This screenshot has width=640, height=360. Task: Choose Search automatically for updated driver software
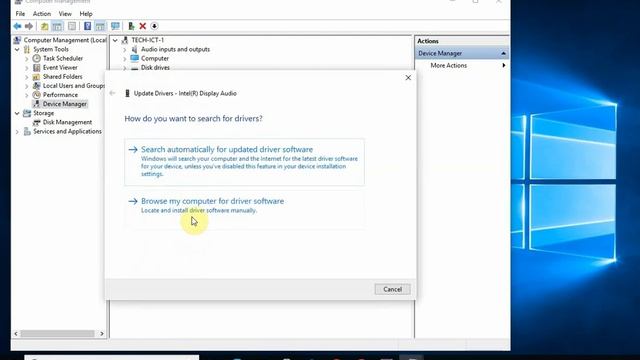point(244,162)
